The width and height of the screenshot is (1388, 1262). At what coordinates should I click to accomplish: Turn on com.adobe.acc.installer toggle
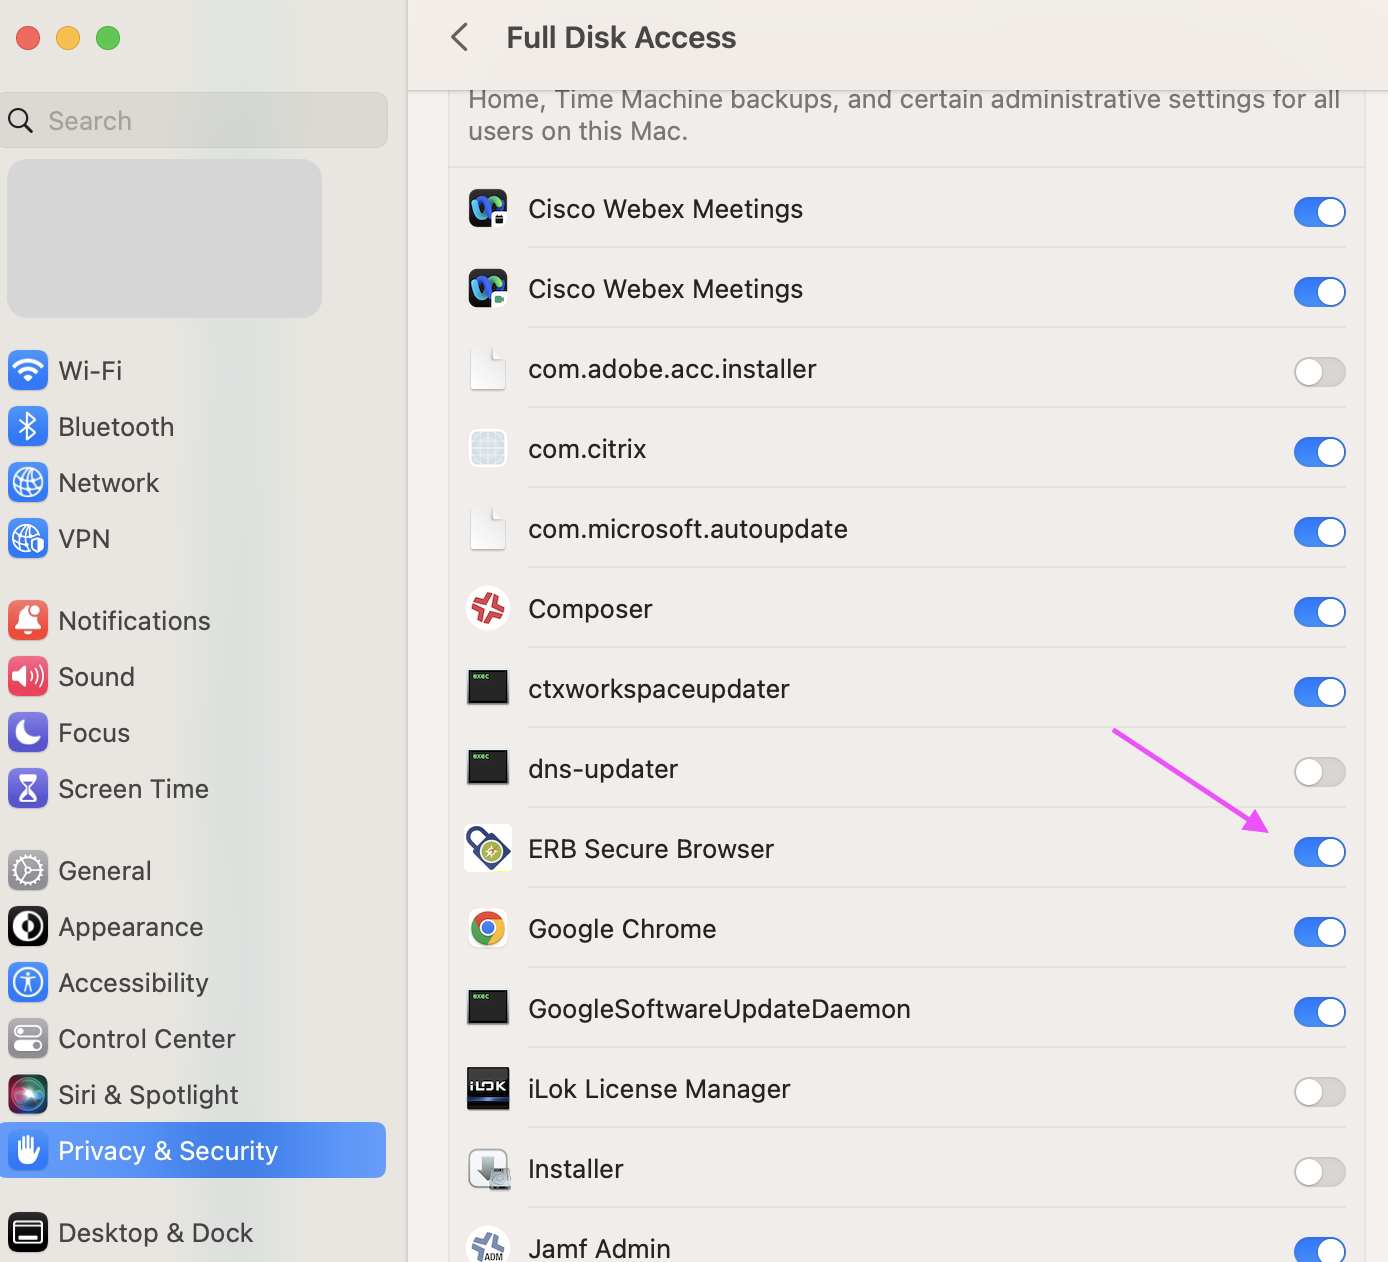point(1319,372)
